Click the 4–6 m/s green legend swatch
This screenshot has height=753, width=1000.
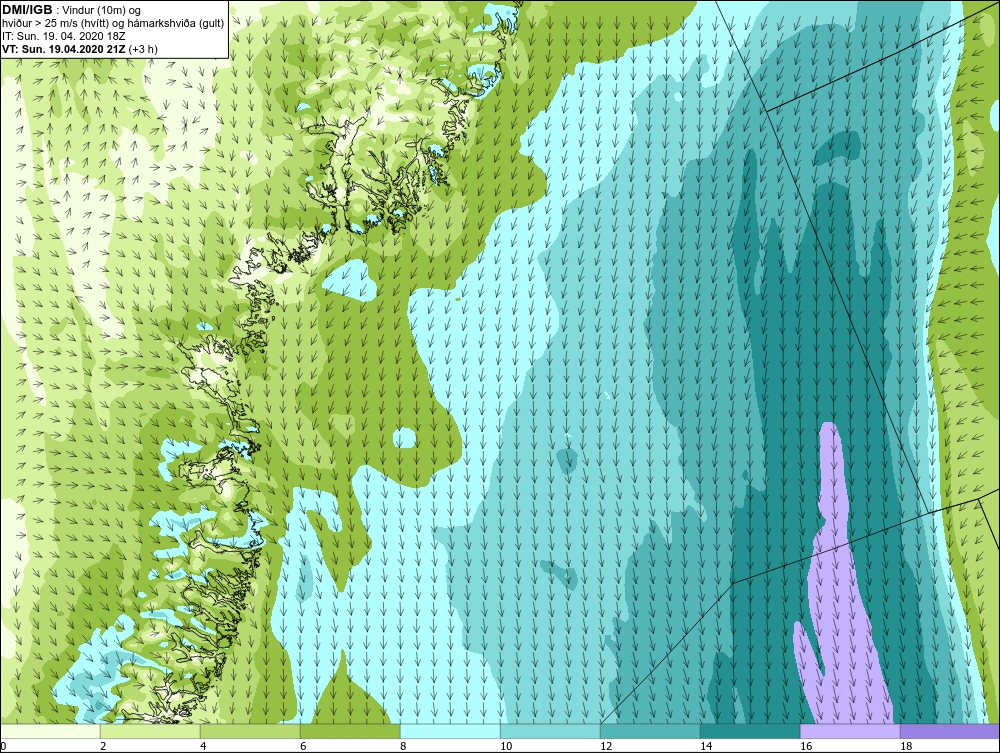click(251, 731)
